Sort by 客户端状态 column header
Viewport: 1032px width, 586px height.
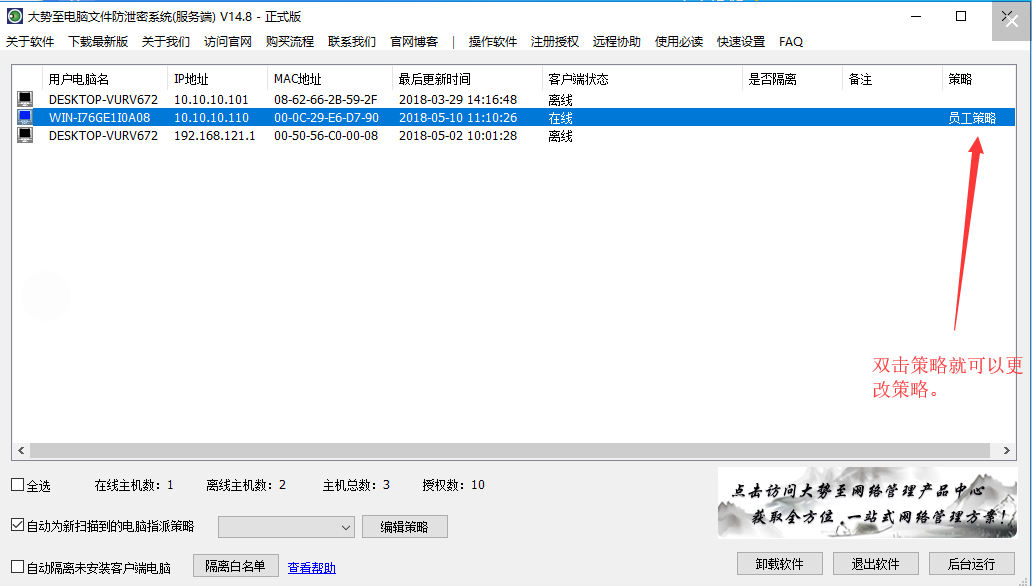pos(578,79)
